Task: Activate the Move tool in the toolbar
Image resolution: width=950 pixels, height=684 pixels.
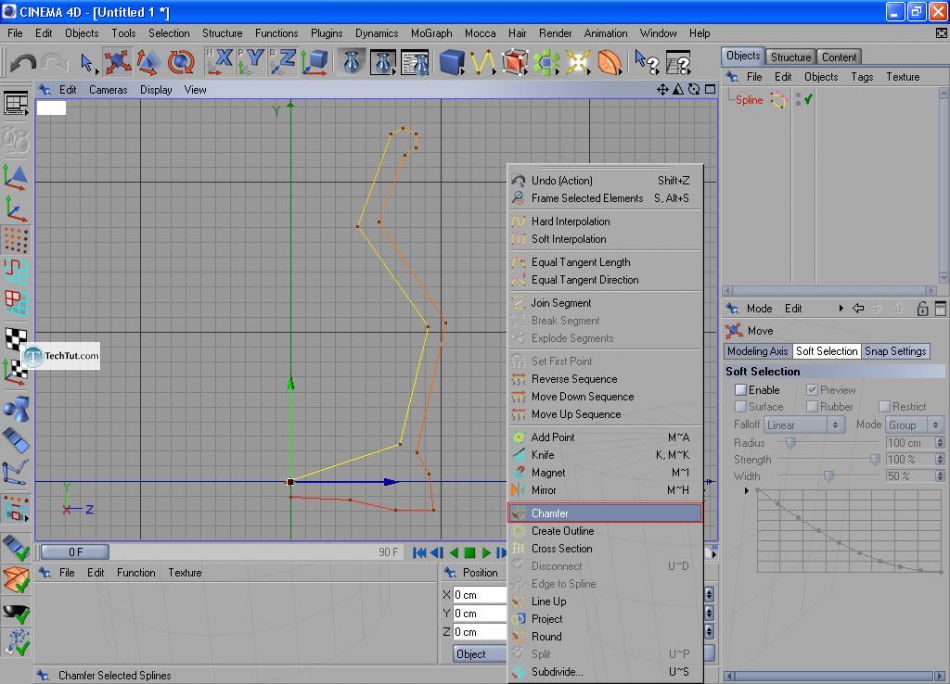Action: (x=118, y=62)
